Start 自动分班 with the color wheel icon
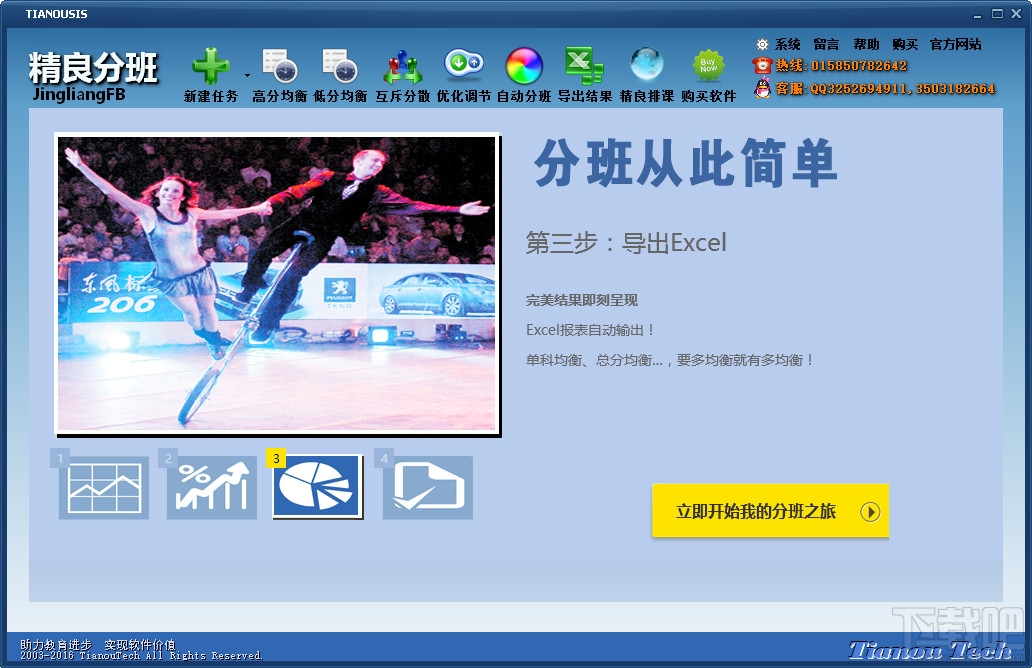1032x668 pixels. coord(524,66)
